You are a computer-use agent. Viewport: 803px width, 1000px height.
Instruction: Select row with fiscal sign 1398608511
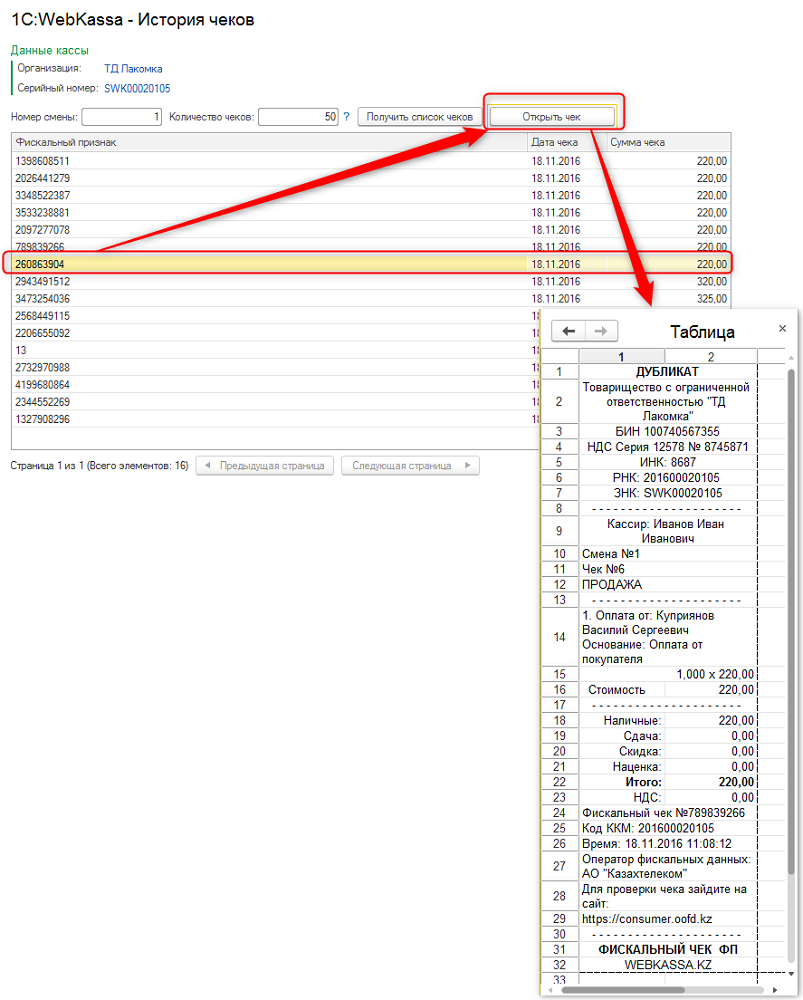pos(268,160)
